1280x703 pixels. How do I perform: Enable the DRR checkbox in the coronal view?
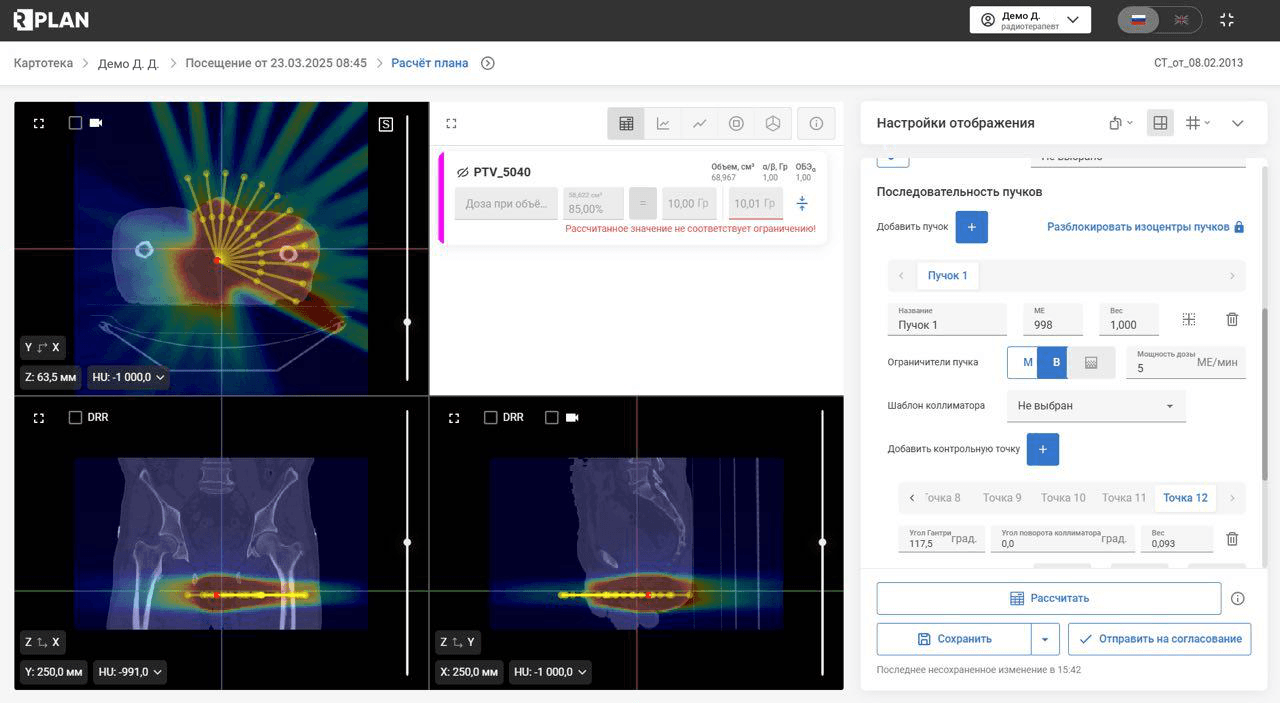pos(75,417)
